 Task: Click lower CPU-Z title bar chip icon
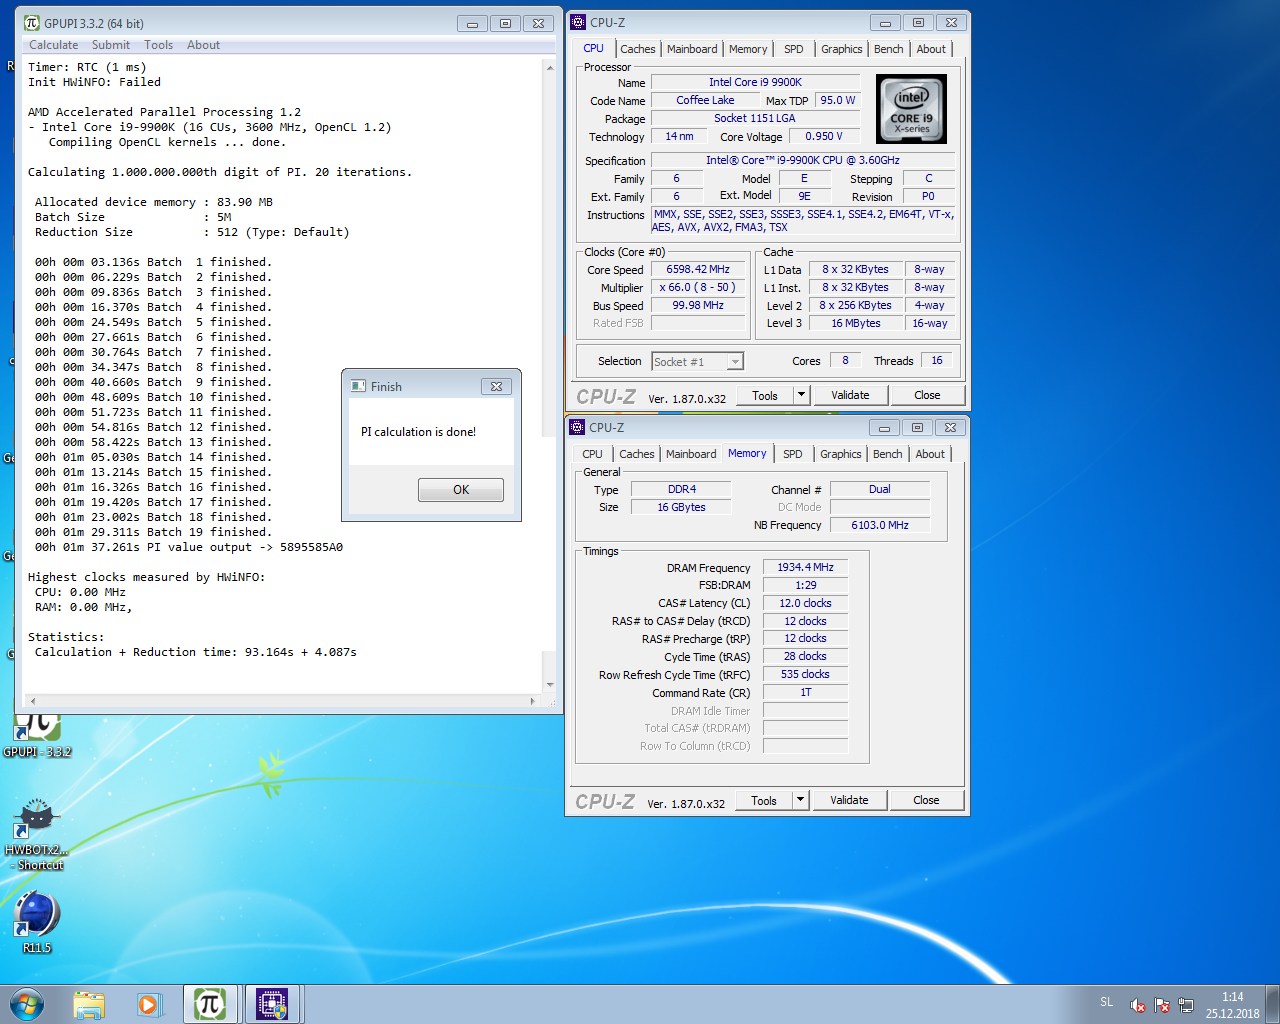point(577,427)
